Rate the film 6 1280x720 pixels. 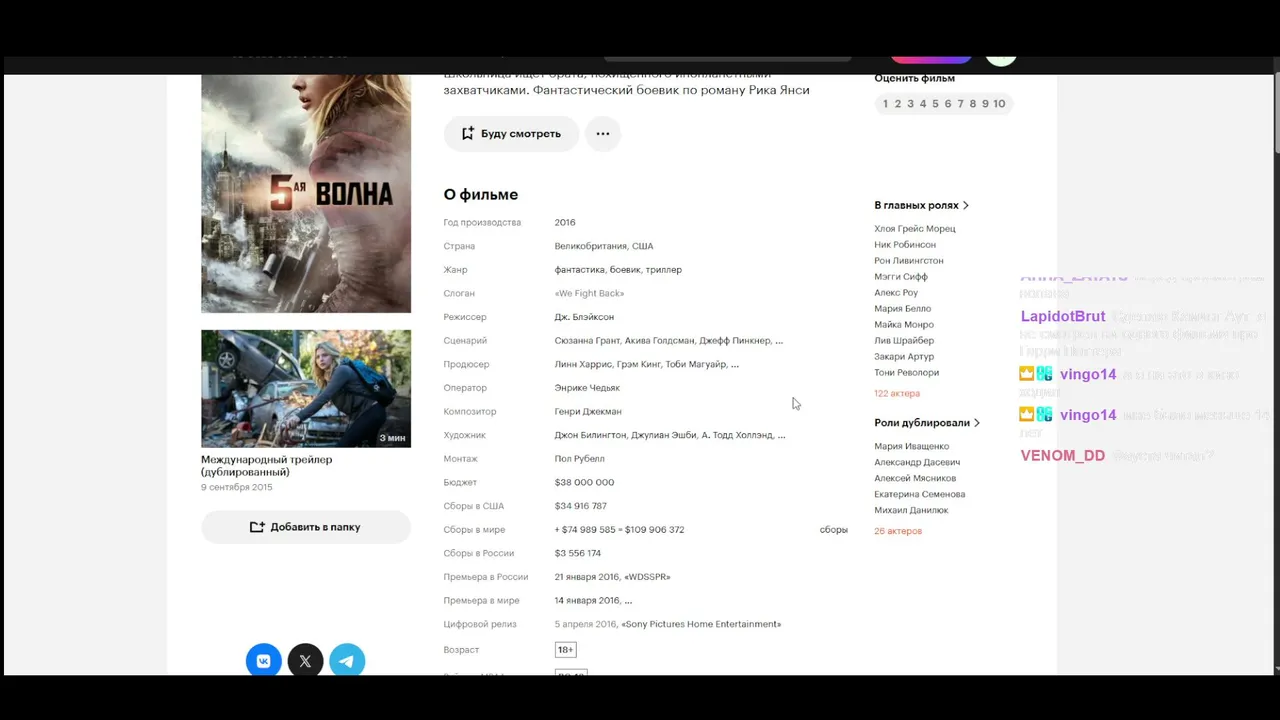(x=948, y=104)
